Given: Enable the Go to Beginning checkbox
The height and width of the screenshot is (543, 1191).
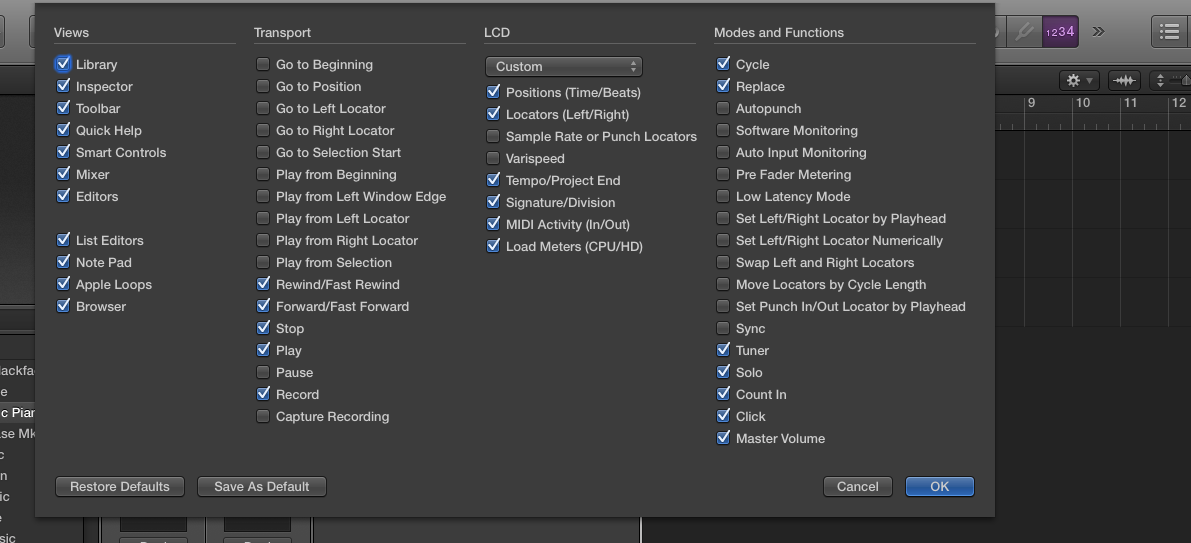Looking at the screenshot, I should 263,64.
